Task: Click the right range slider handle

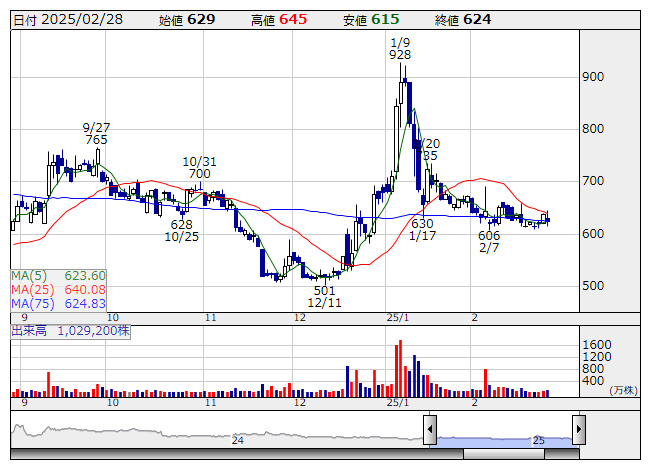Action: [578, 431]
